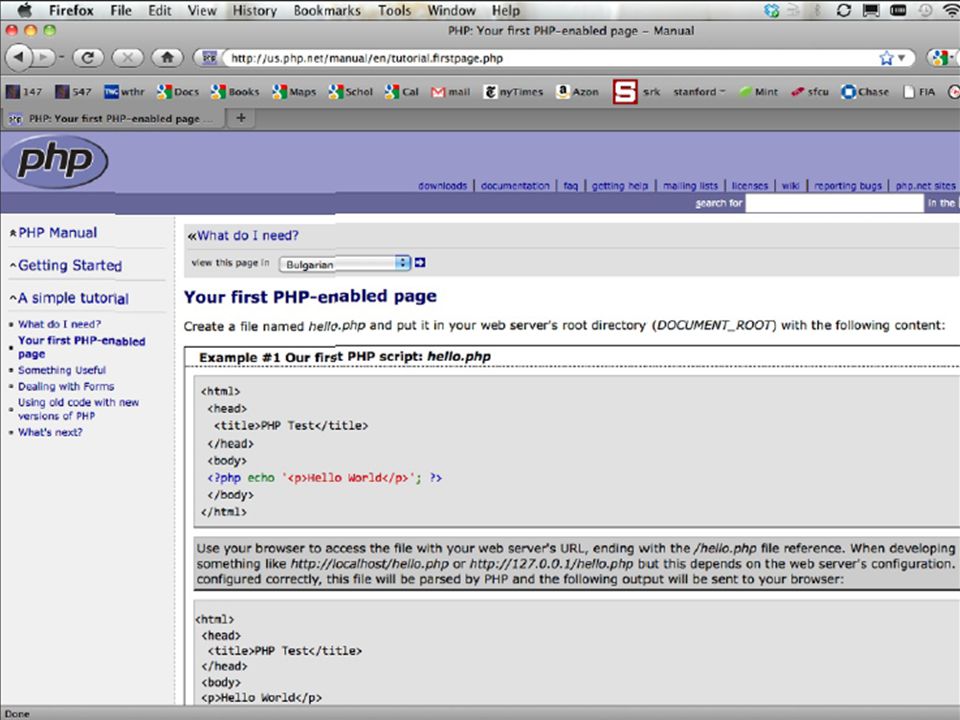Reload the page with the refresh button

click(88, 58)
